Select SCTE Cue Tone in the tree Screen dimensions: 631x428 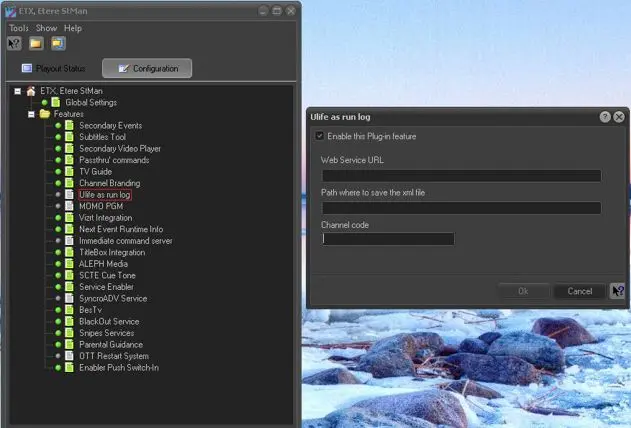107,276
